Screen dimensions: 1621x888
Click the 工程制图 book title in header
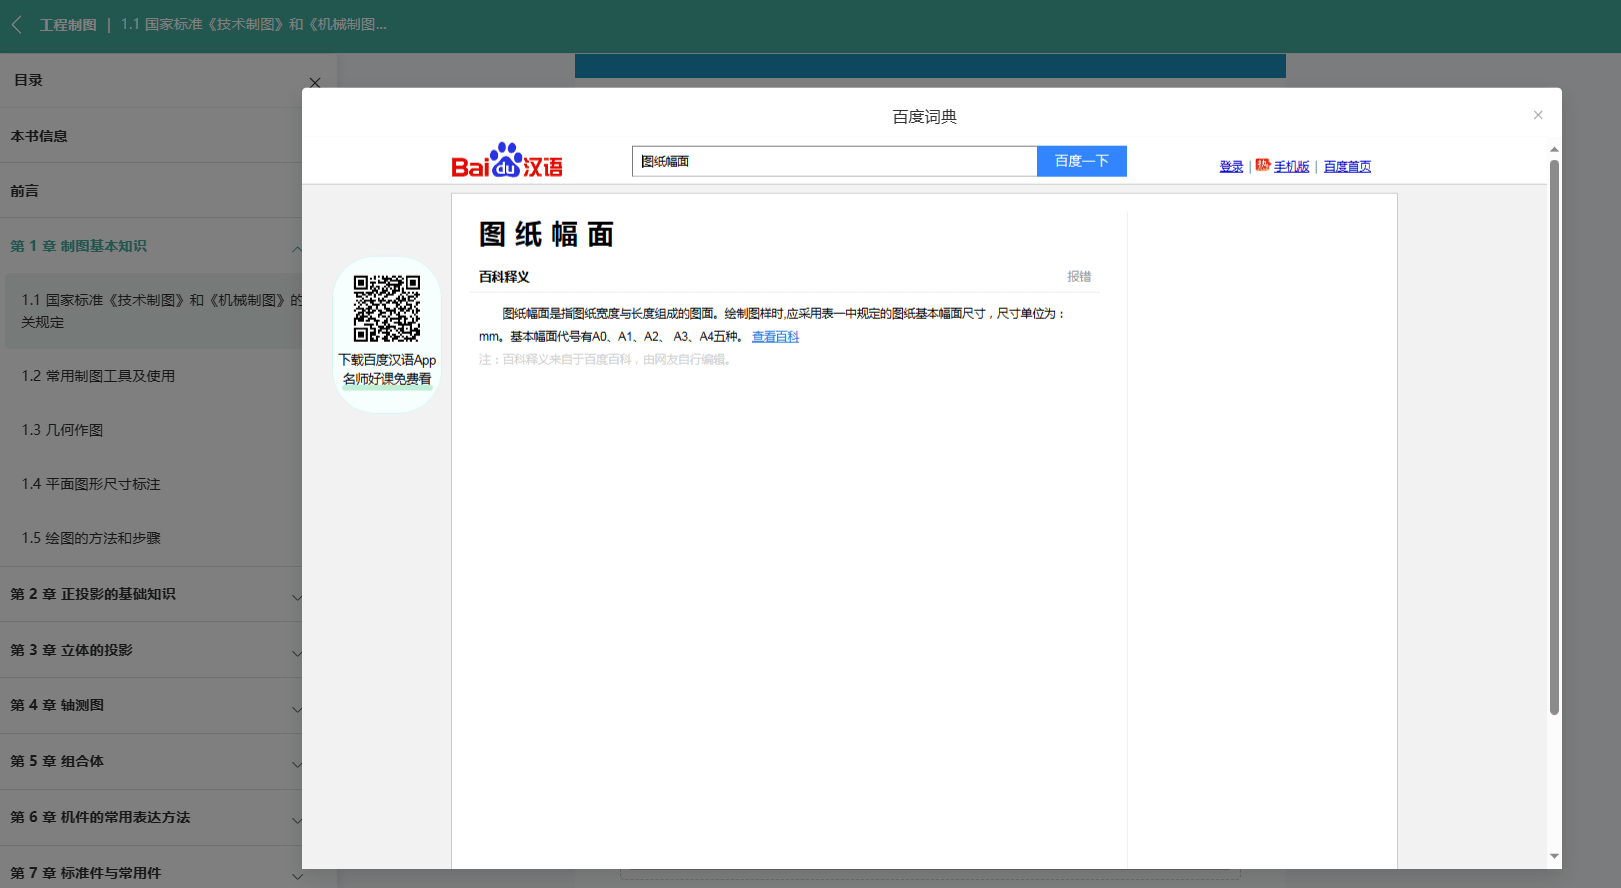click(x=68, y=24)
